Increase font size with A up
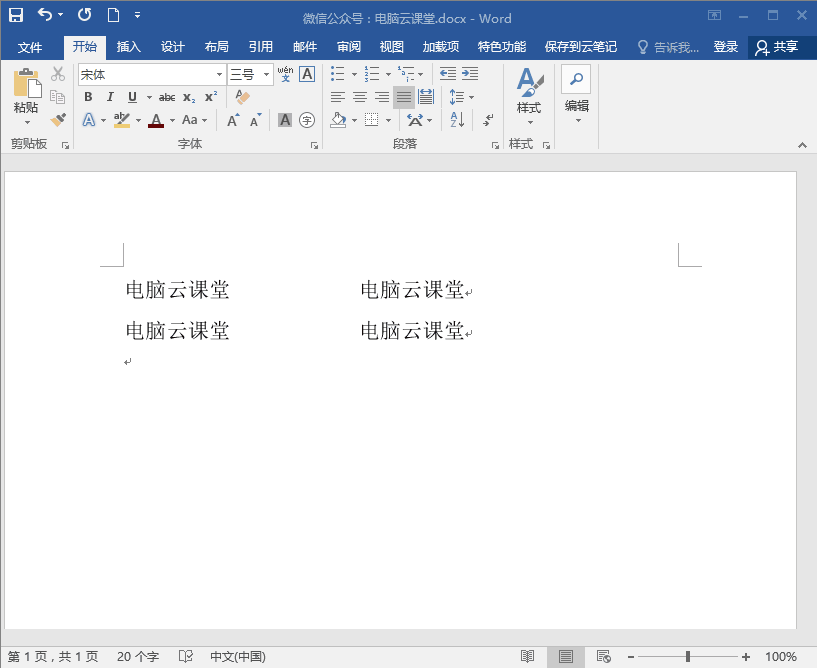 pos(233,120)
